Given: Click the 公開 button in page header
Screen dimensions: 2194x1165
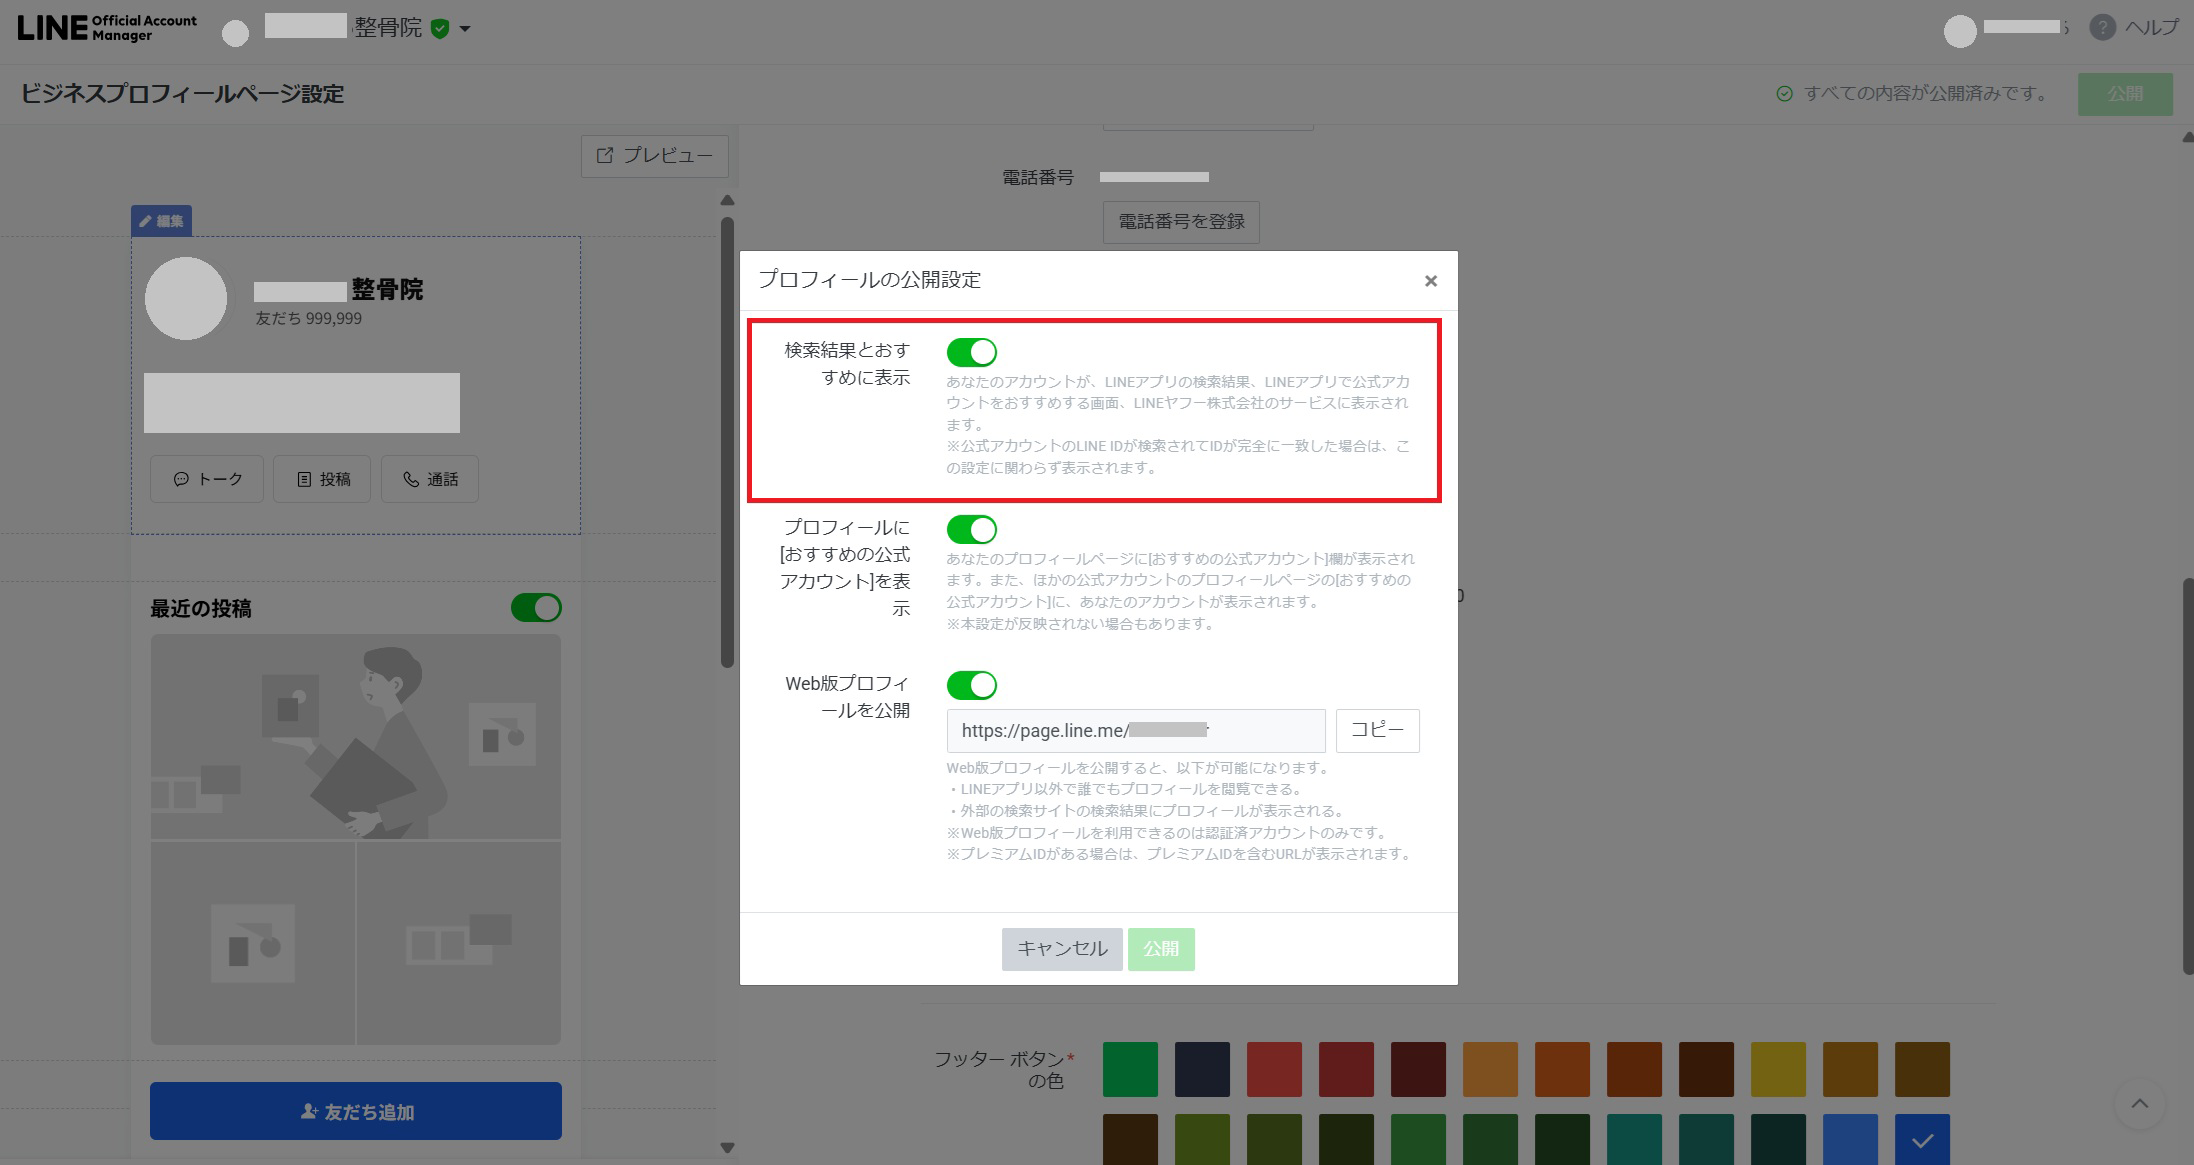Looking at the screenshot, I should (x=2125, y=93).
